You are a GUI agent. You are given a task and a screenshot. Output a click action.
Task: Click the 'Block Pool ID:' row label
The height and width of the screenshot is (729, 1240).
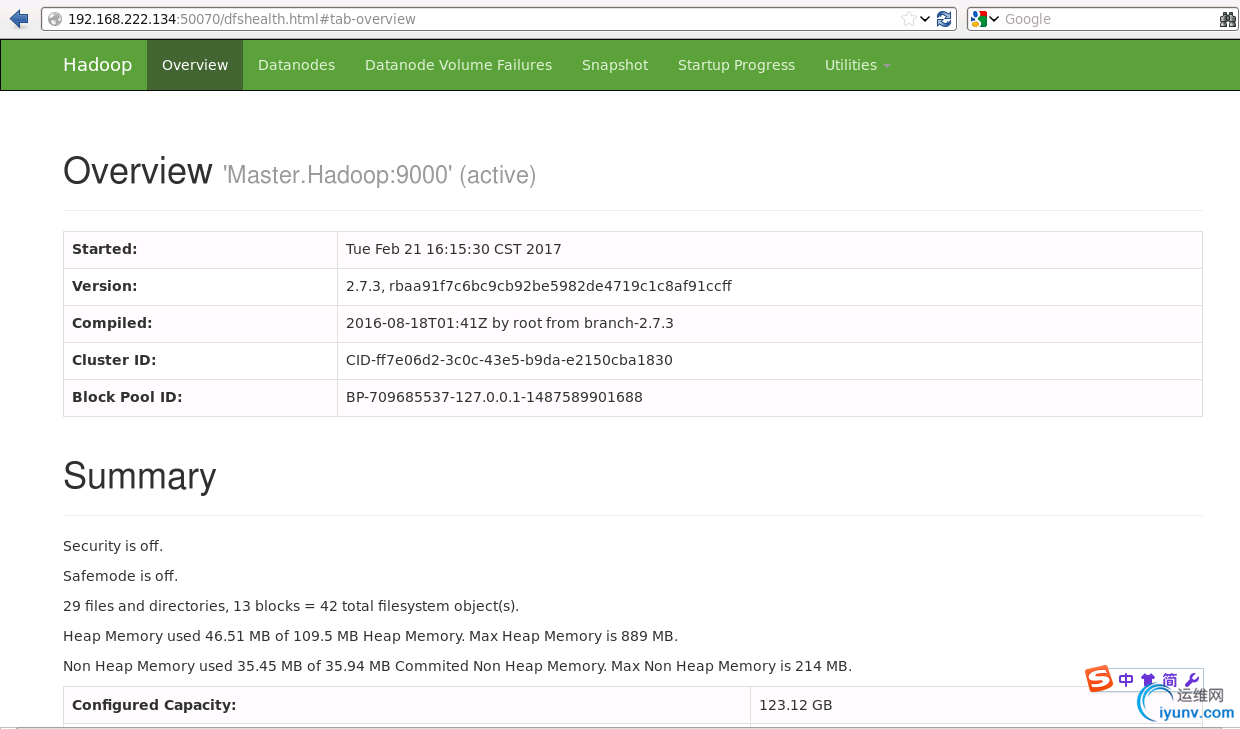[127, 397]
